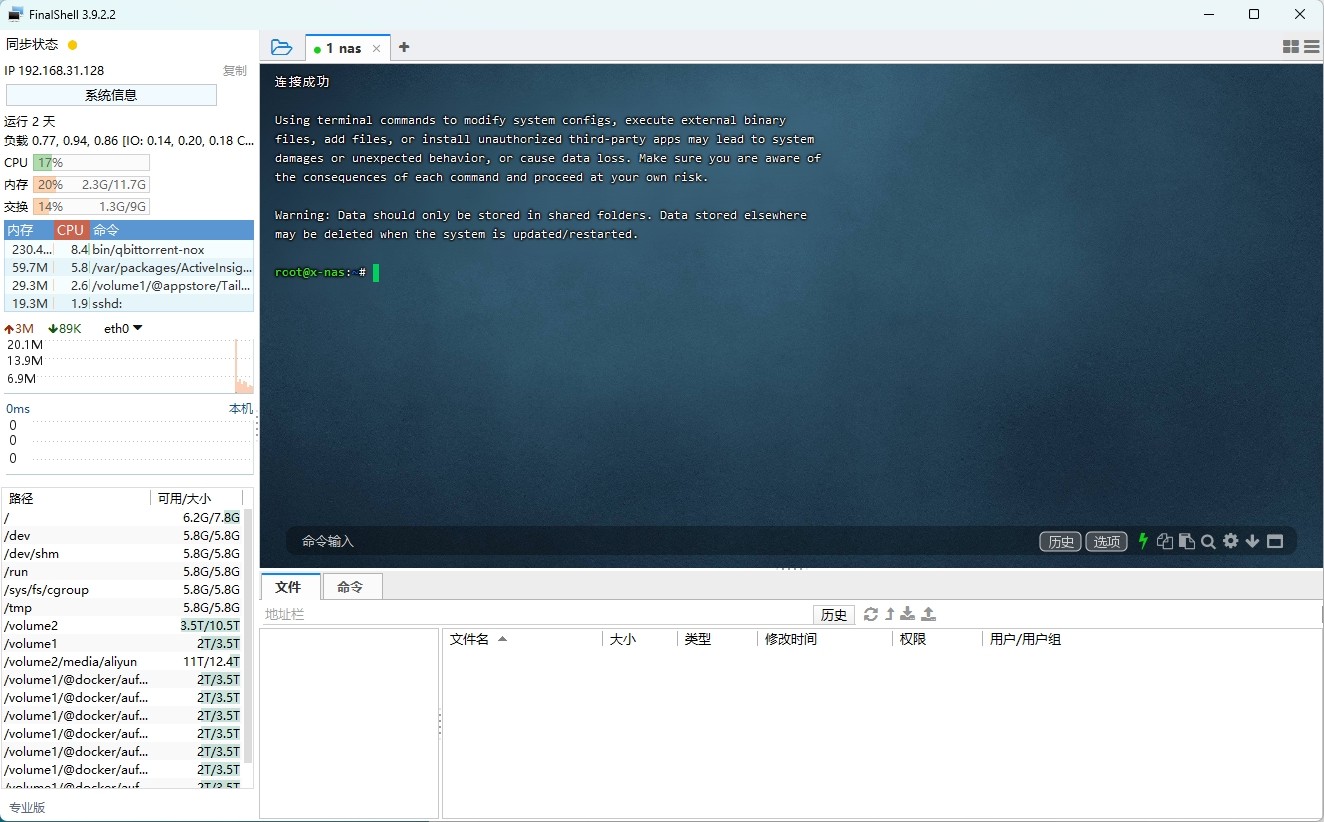The image size is (1324, 822).
Task: Toggle the green lightning accelerator icon
Action: click(1143, 541)
